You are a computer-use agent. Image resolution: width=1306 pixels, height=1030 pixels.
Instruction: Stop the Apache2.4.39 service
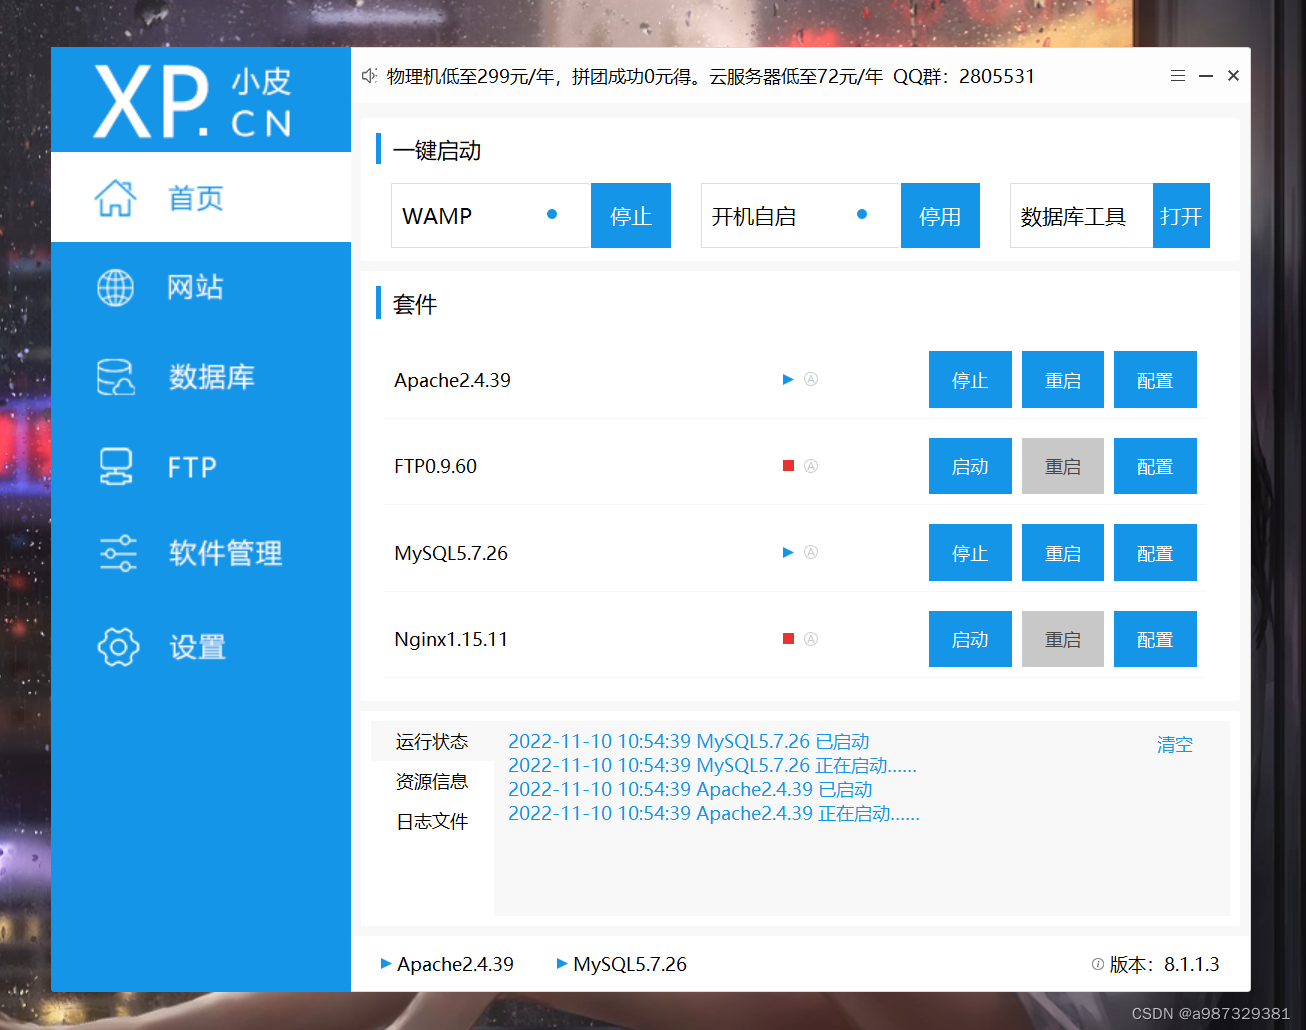tap(970, 380)
